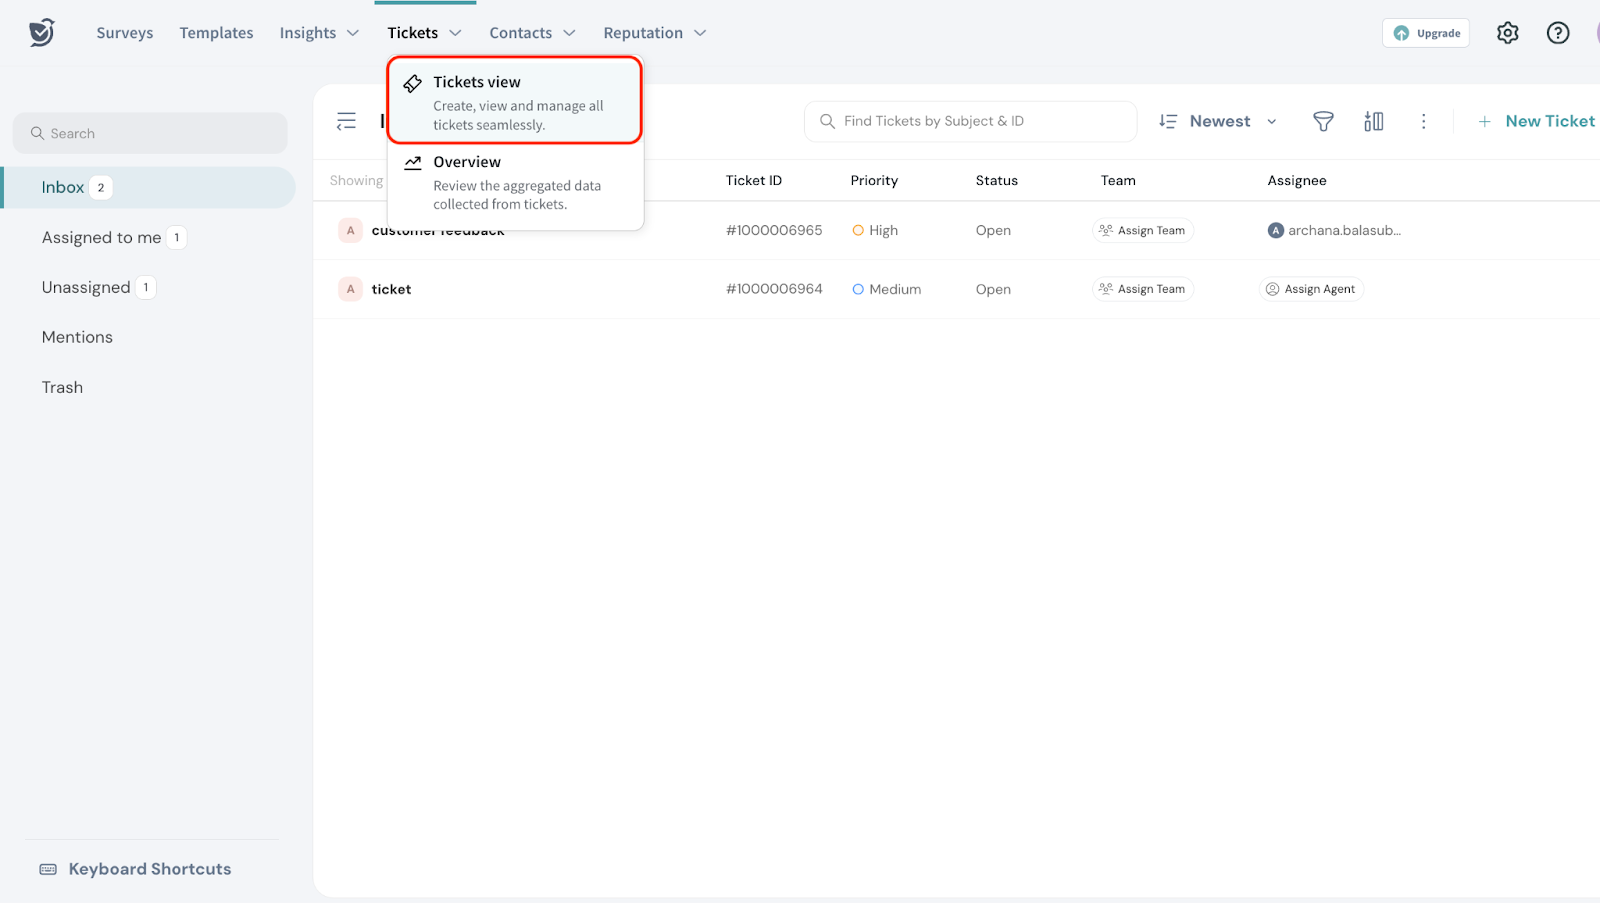Go to the Templates tab
This screenshot has height=903, width=1600.
tap(216, 33)
